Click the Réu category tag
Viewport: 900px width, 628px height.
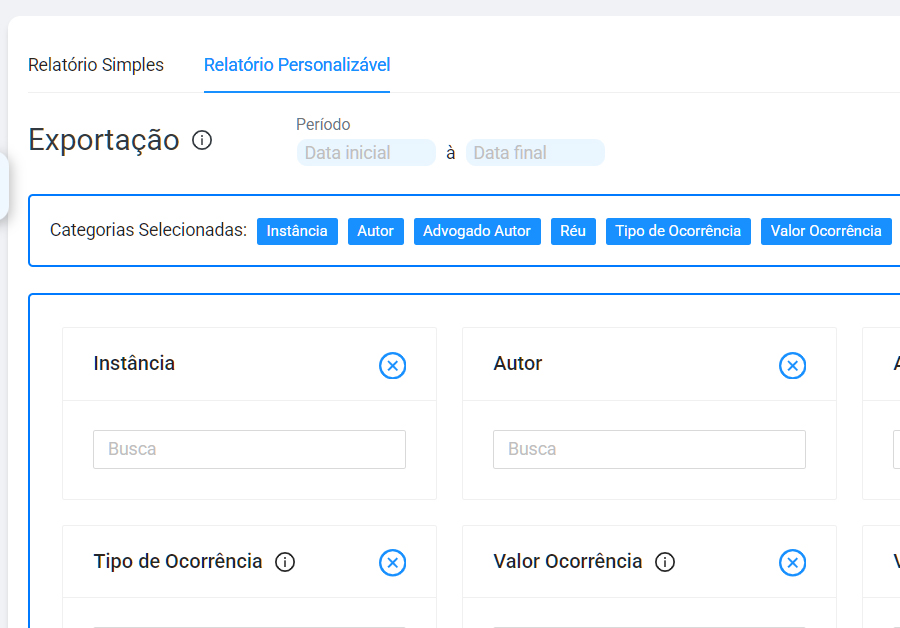[573, 231]
